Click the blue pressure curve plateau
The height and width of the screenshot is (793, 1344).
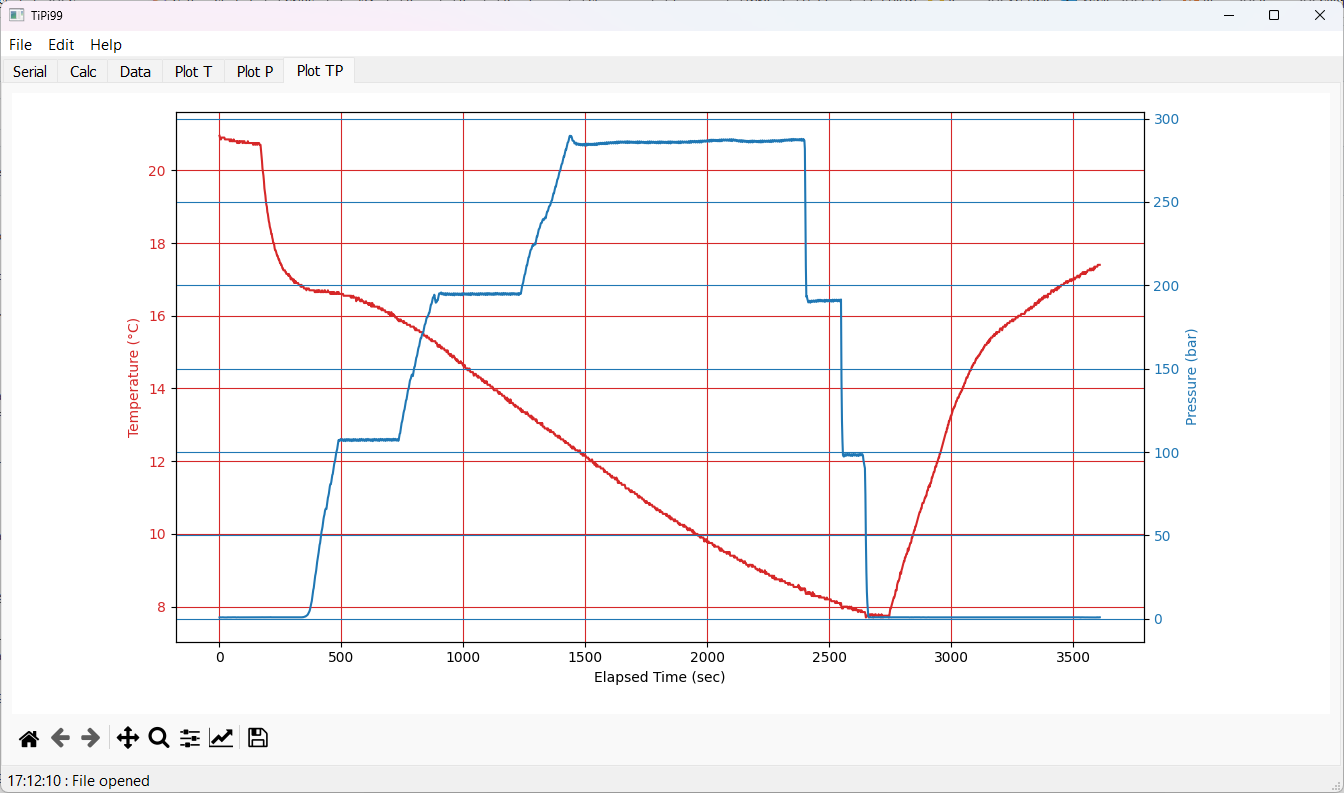click(690, 142)
